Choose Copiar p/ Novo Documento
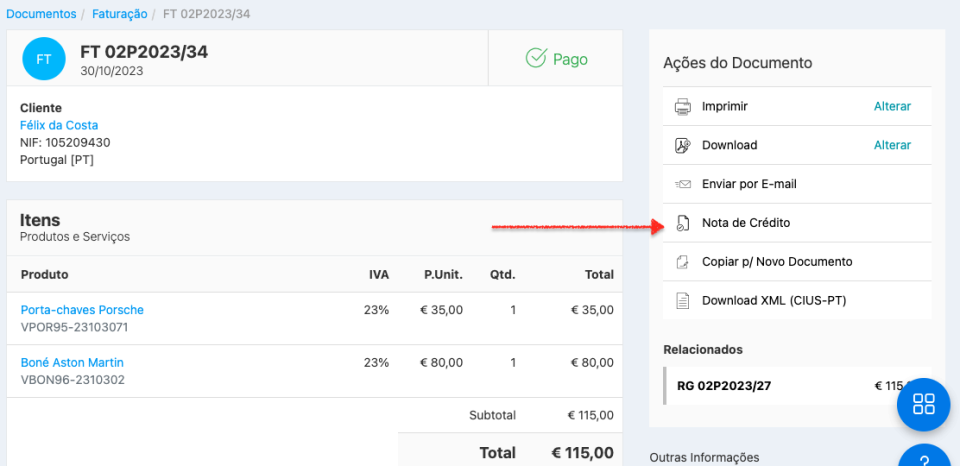 coord(777,262)
